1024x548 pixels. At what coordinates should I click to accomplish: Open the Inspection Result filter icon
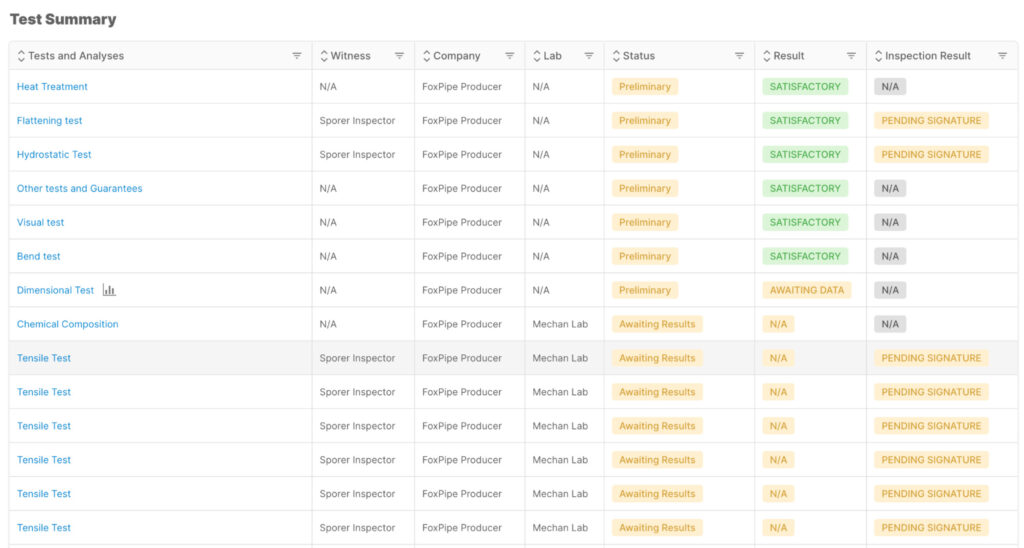1002,56
